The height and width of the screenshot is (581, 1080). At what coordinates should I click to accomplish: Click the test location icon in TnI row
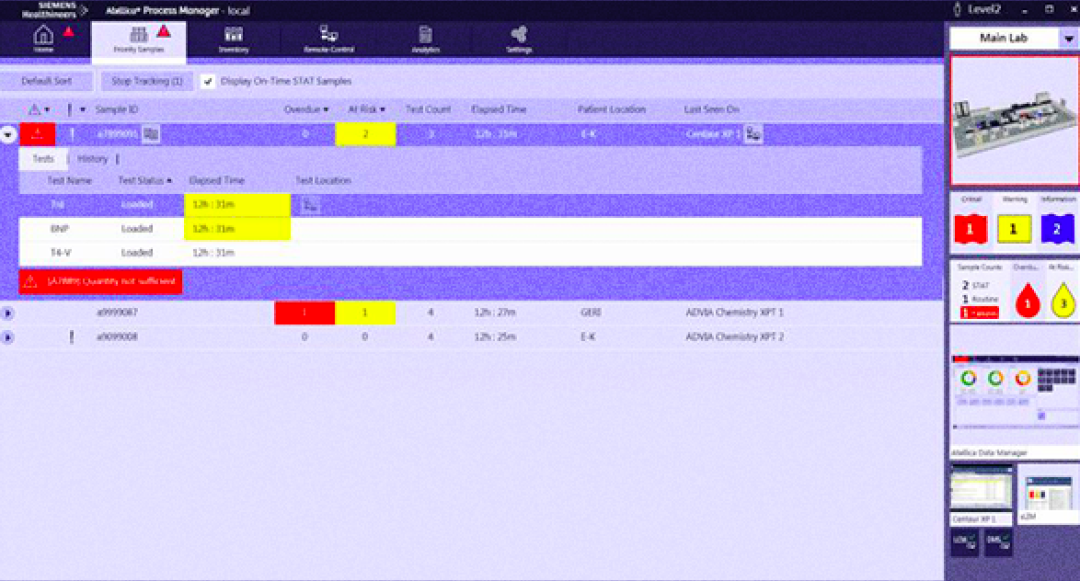311,205
